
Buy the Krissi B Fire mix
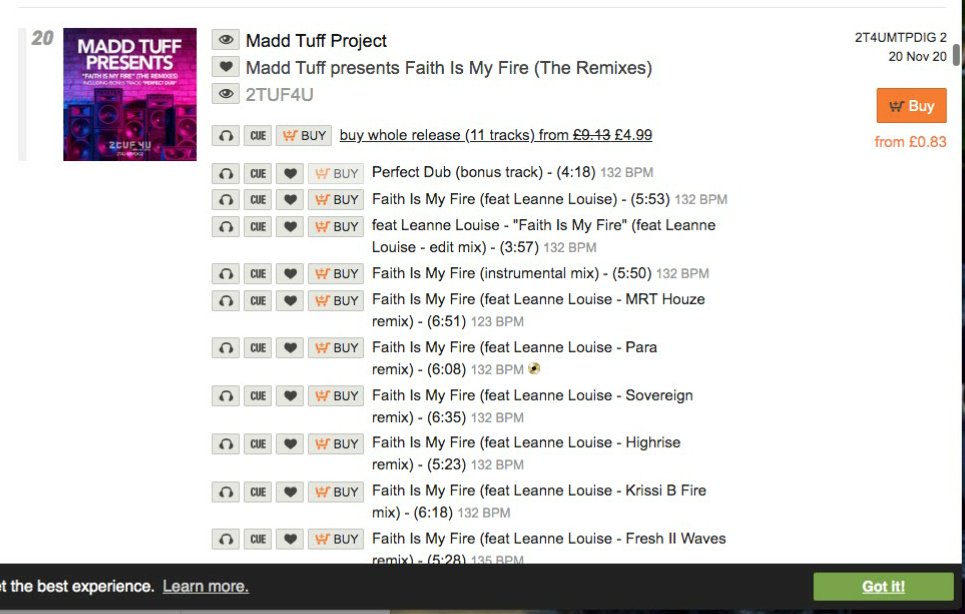336,492
